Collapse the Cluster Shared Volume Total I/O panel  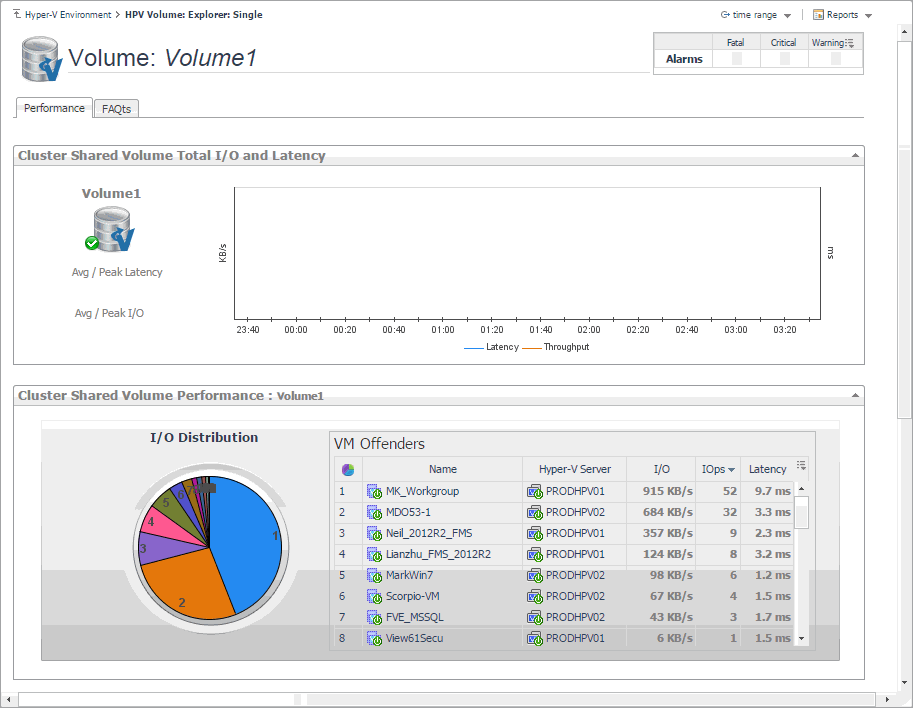855,156
